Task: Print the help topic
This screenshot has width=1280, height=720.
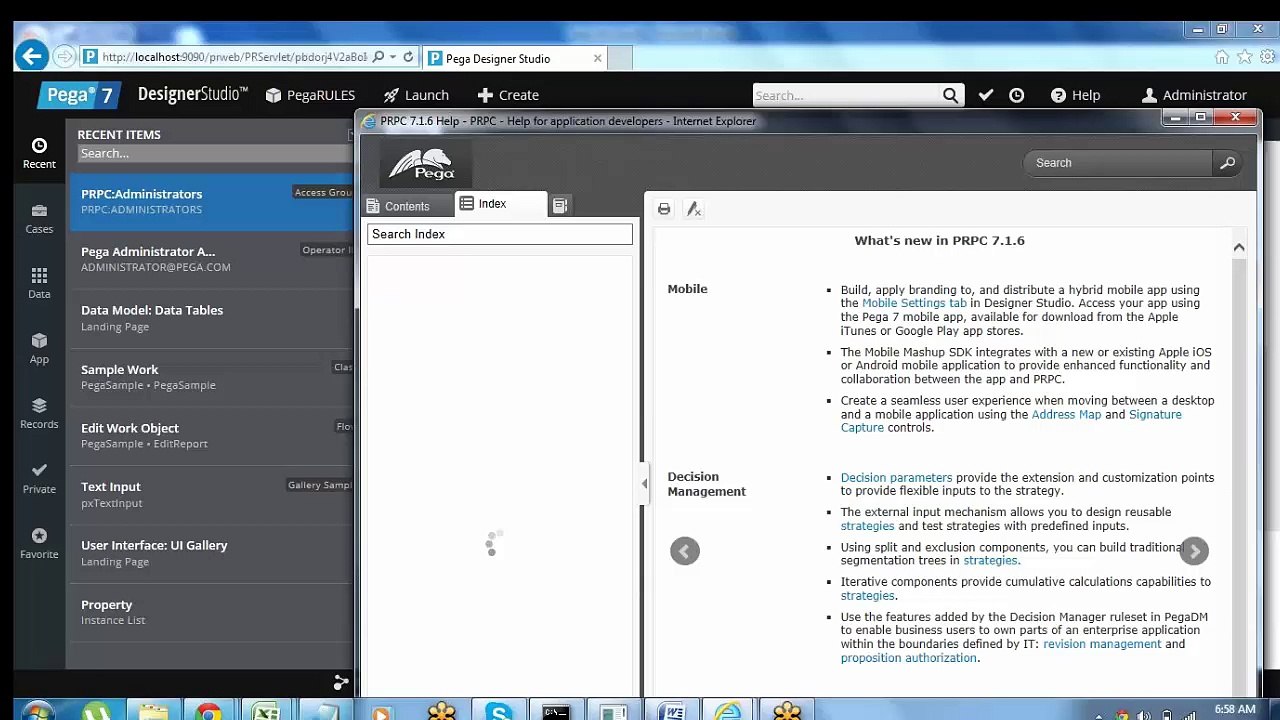Action: (664, 209)
